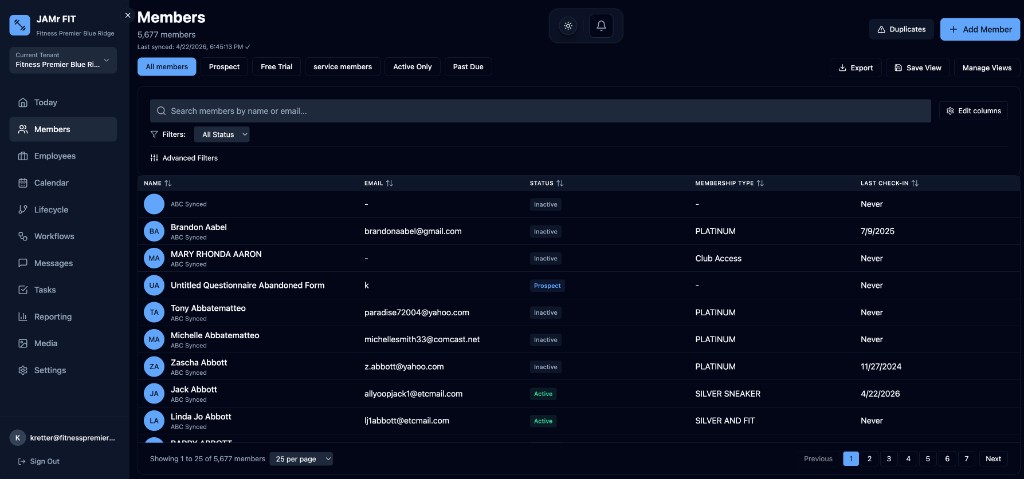This screenshot has width=1024, height=479.
Task: Expand Advanced Filters options
Action: (x=184, y=158)
